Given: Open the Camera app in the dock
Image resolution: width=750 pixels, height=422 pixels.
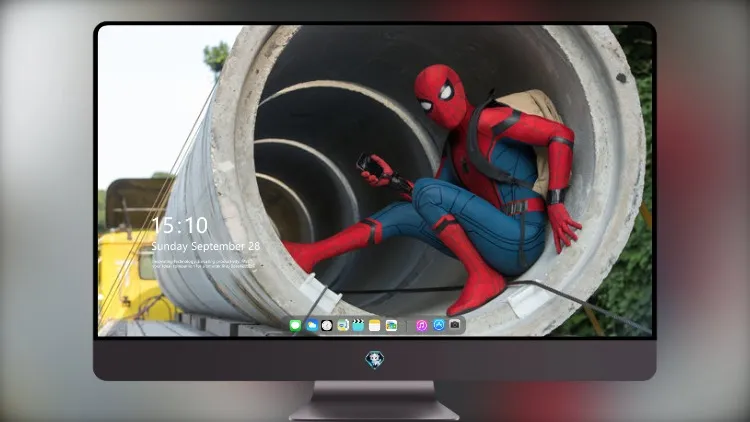Looking at the screenshot, I should click(455, 325).
